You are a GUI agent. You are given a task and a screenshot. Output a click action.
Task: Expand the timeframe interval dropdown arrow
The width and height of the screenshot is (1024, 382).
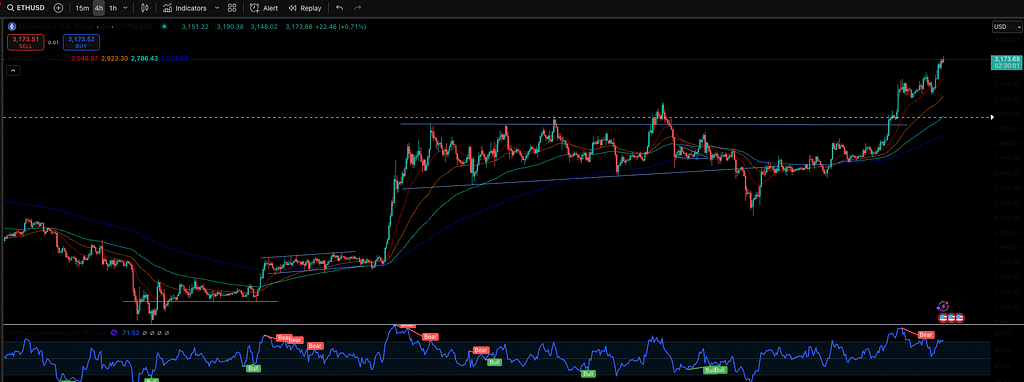(x=125, y=8)
